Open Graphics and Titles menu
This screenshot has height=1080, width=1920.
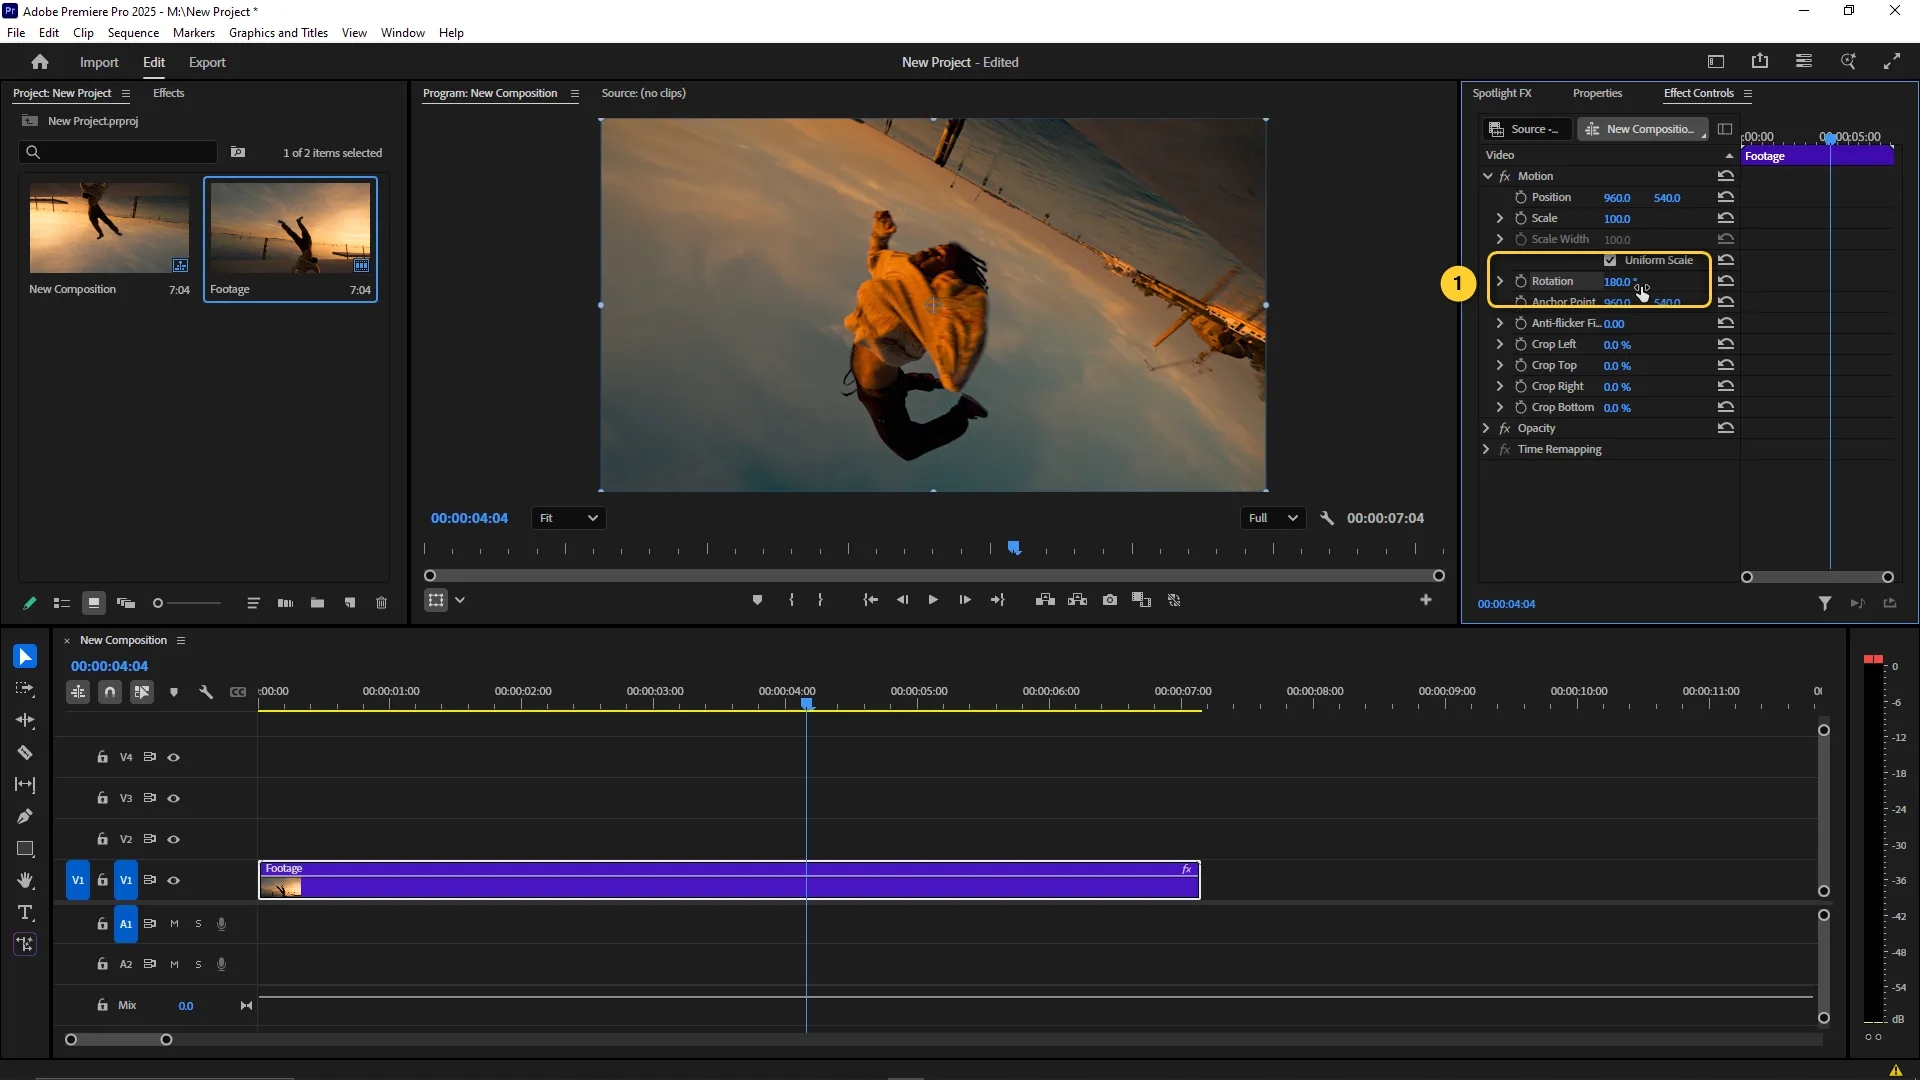point(278,33)
